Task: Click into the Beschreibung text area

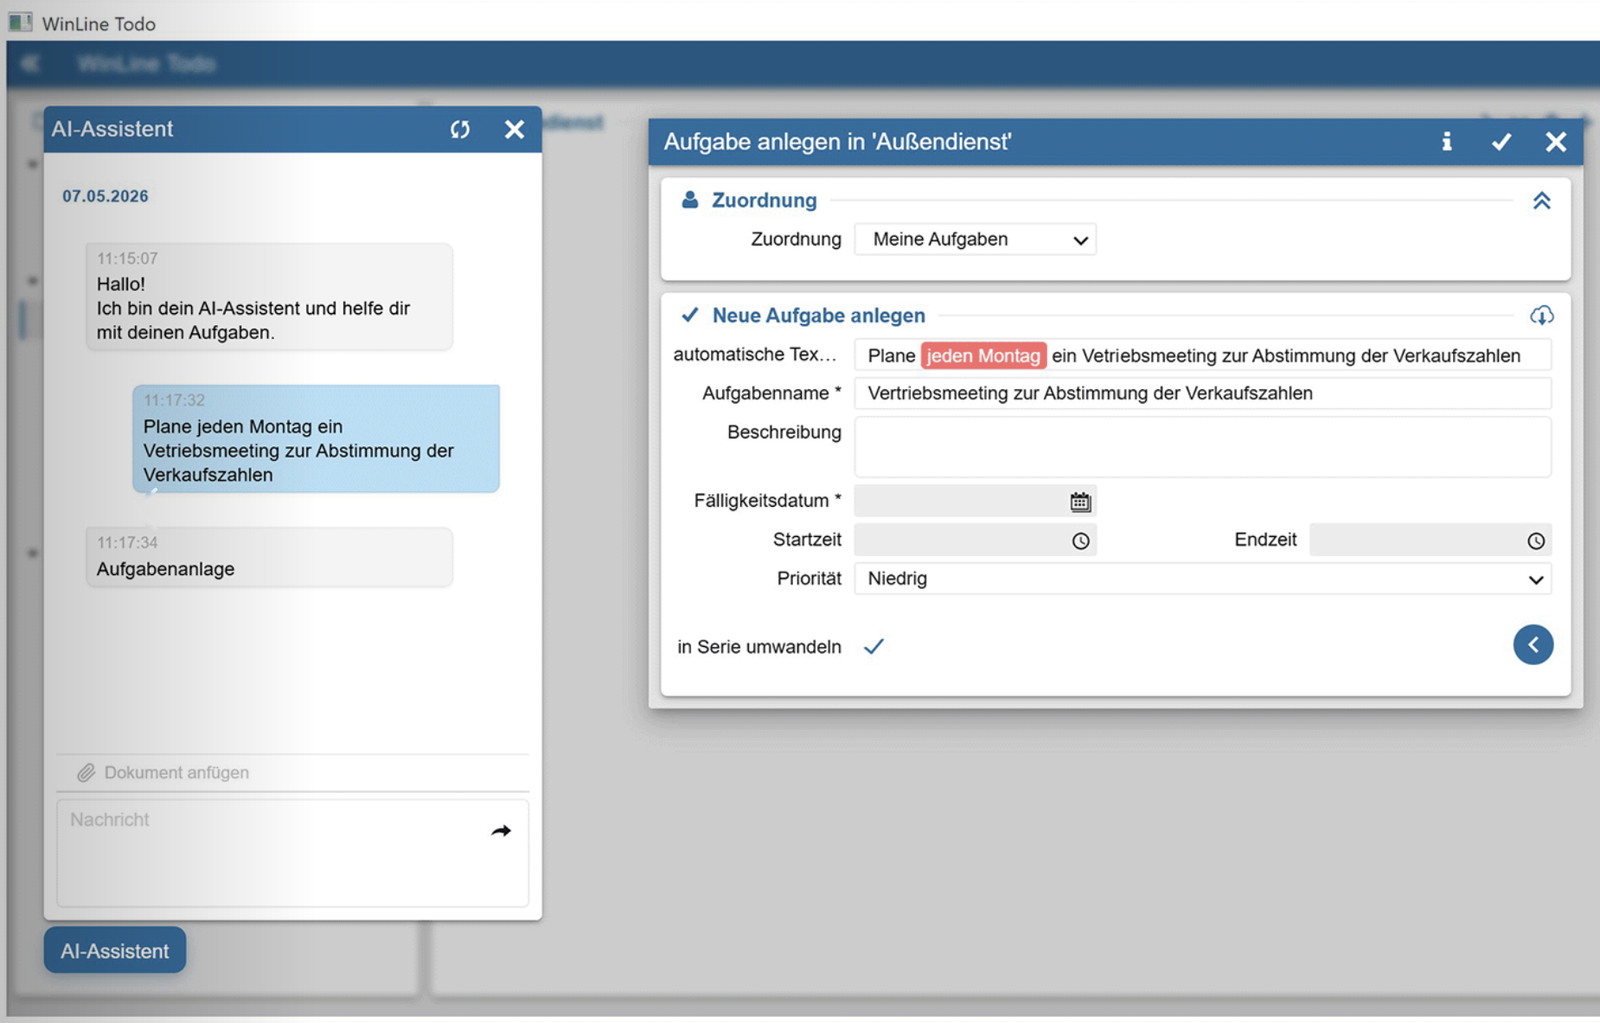Action: tap(1203, 447)
